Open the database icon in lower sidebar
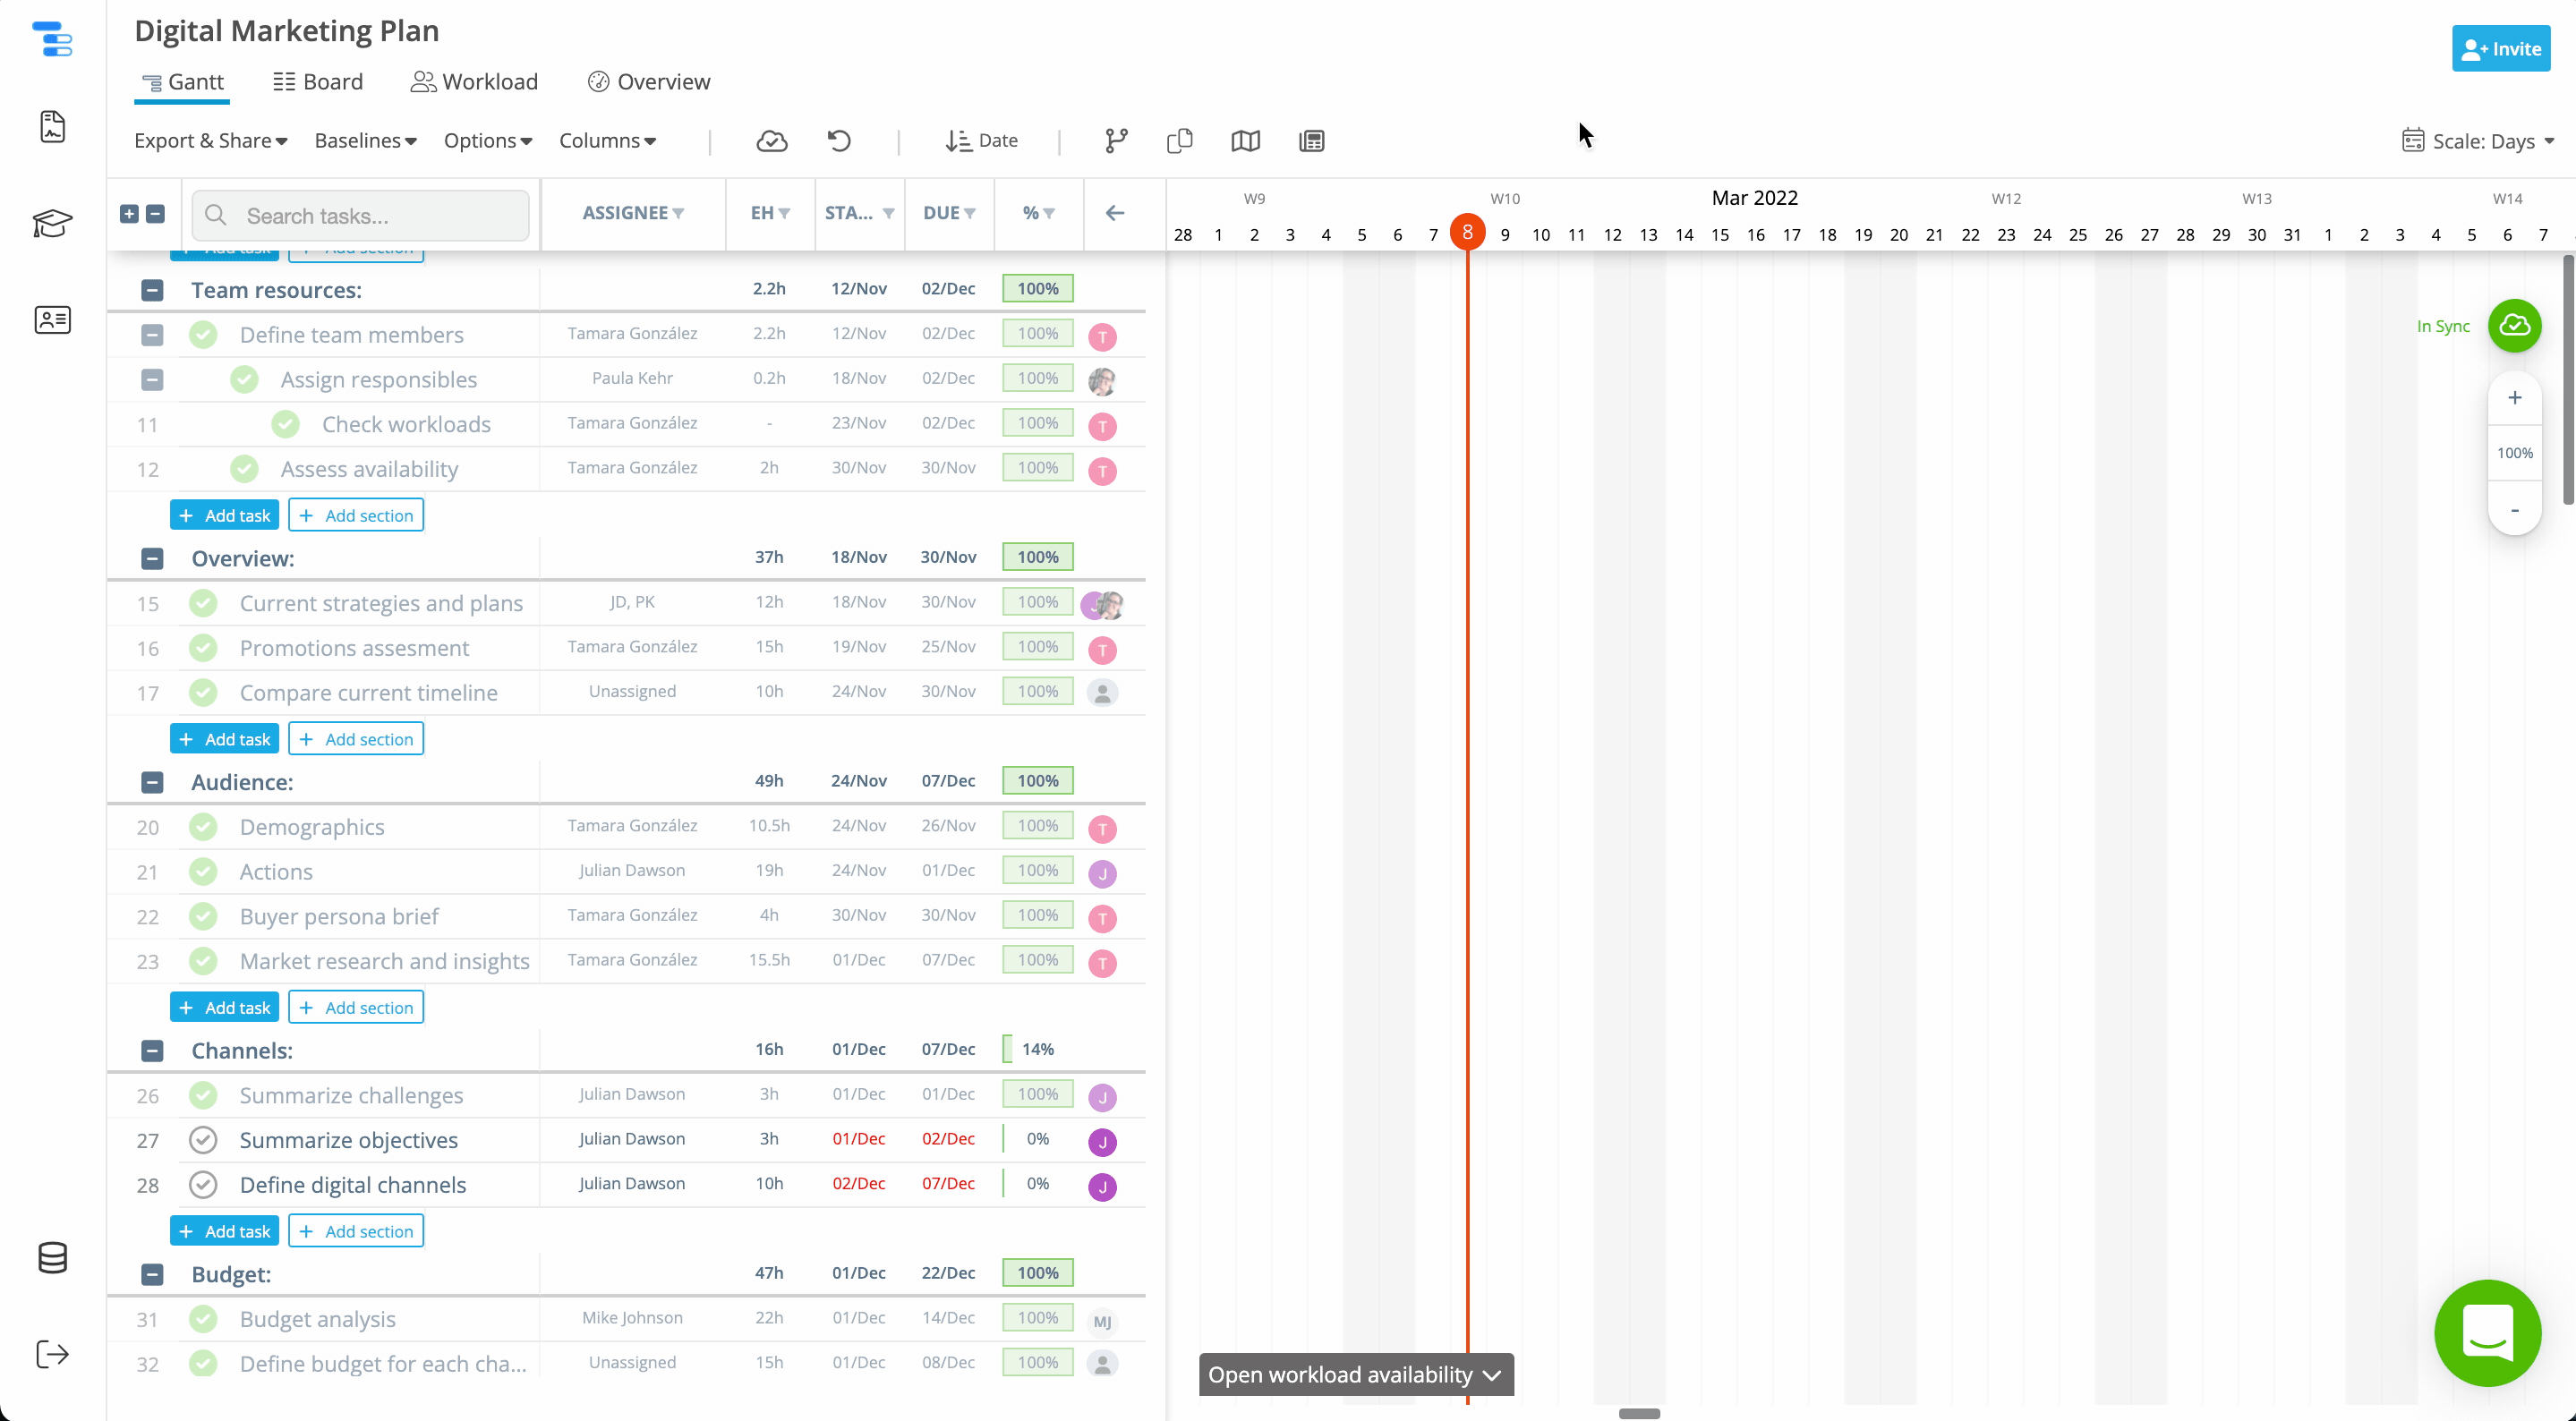The image size is (2576, 1421). tap(52, 1258)
